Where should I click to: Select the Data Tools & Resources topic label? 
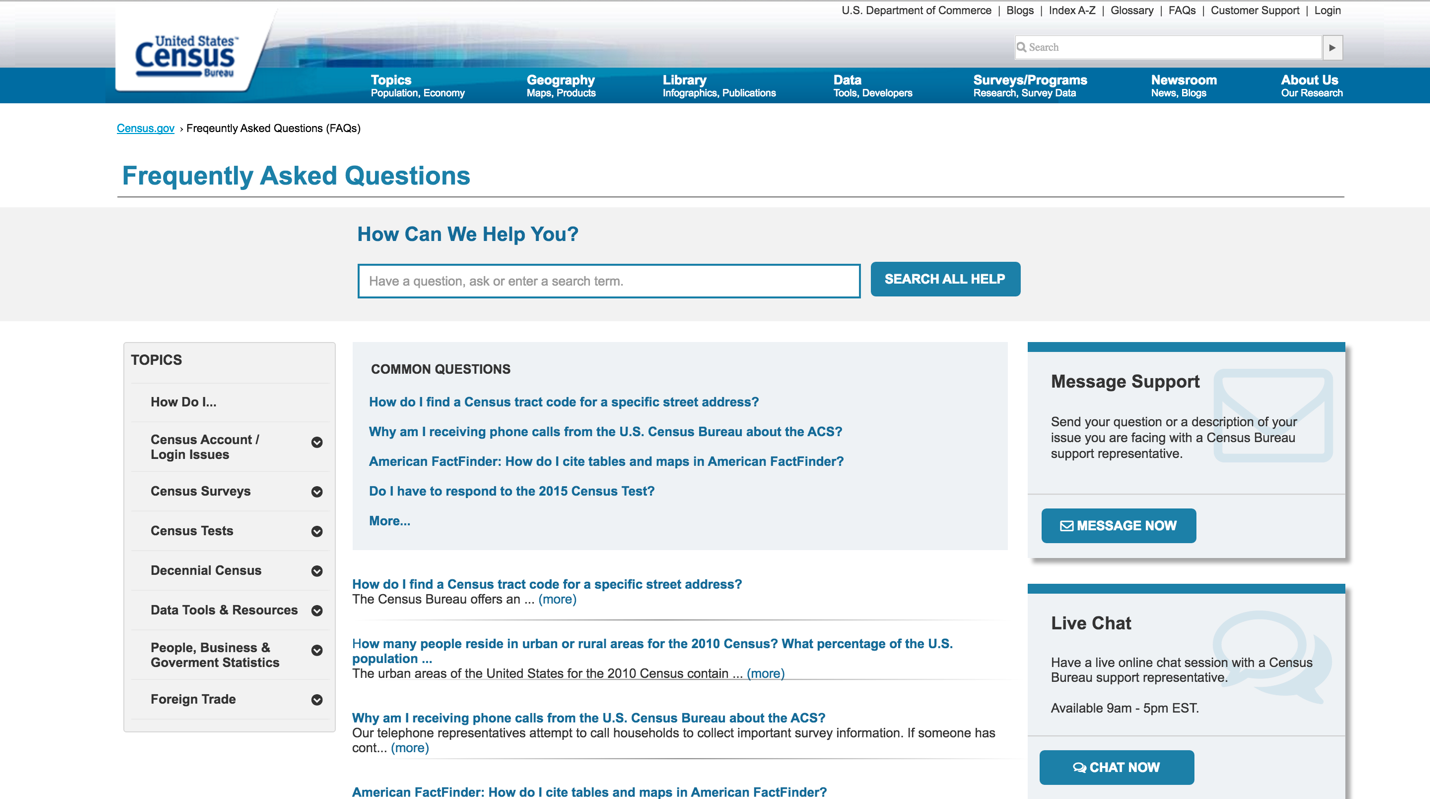[x=224, y=611]
